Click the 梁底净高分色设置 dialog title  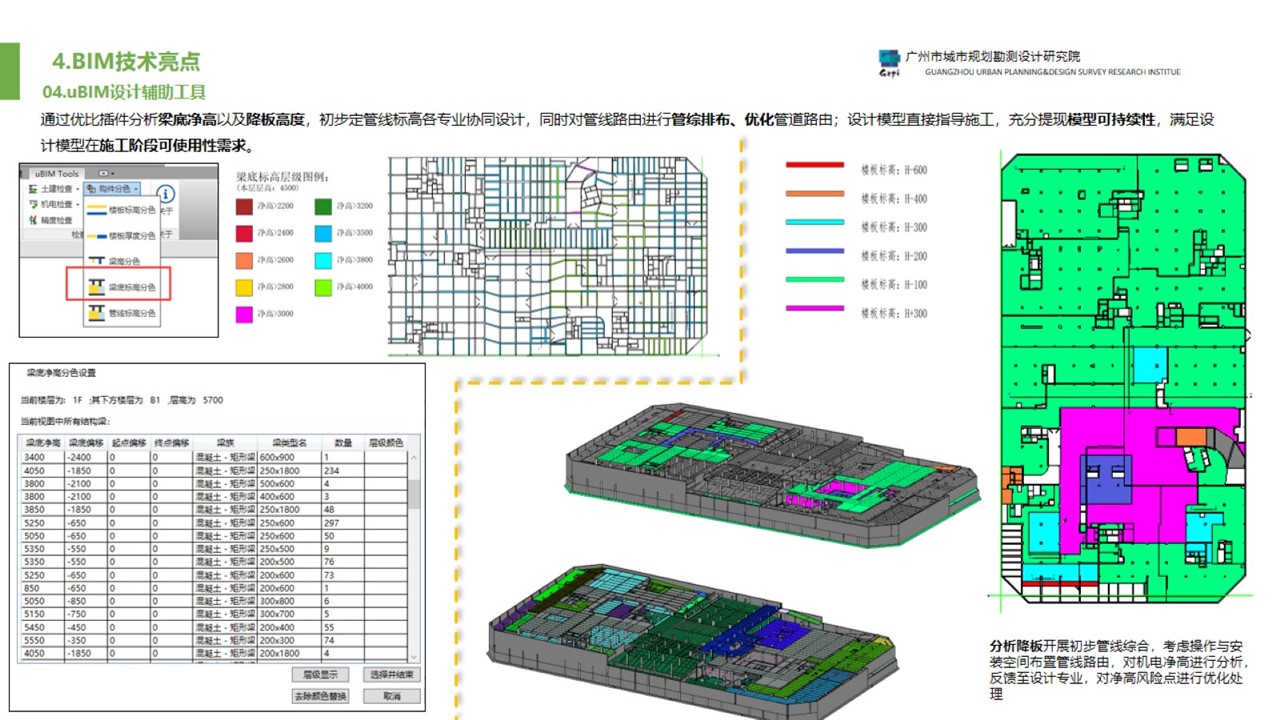click(60, 373)
